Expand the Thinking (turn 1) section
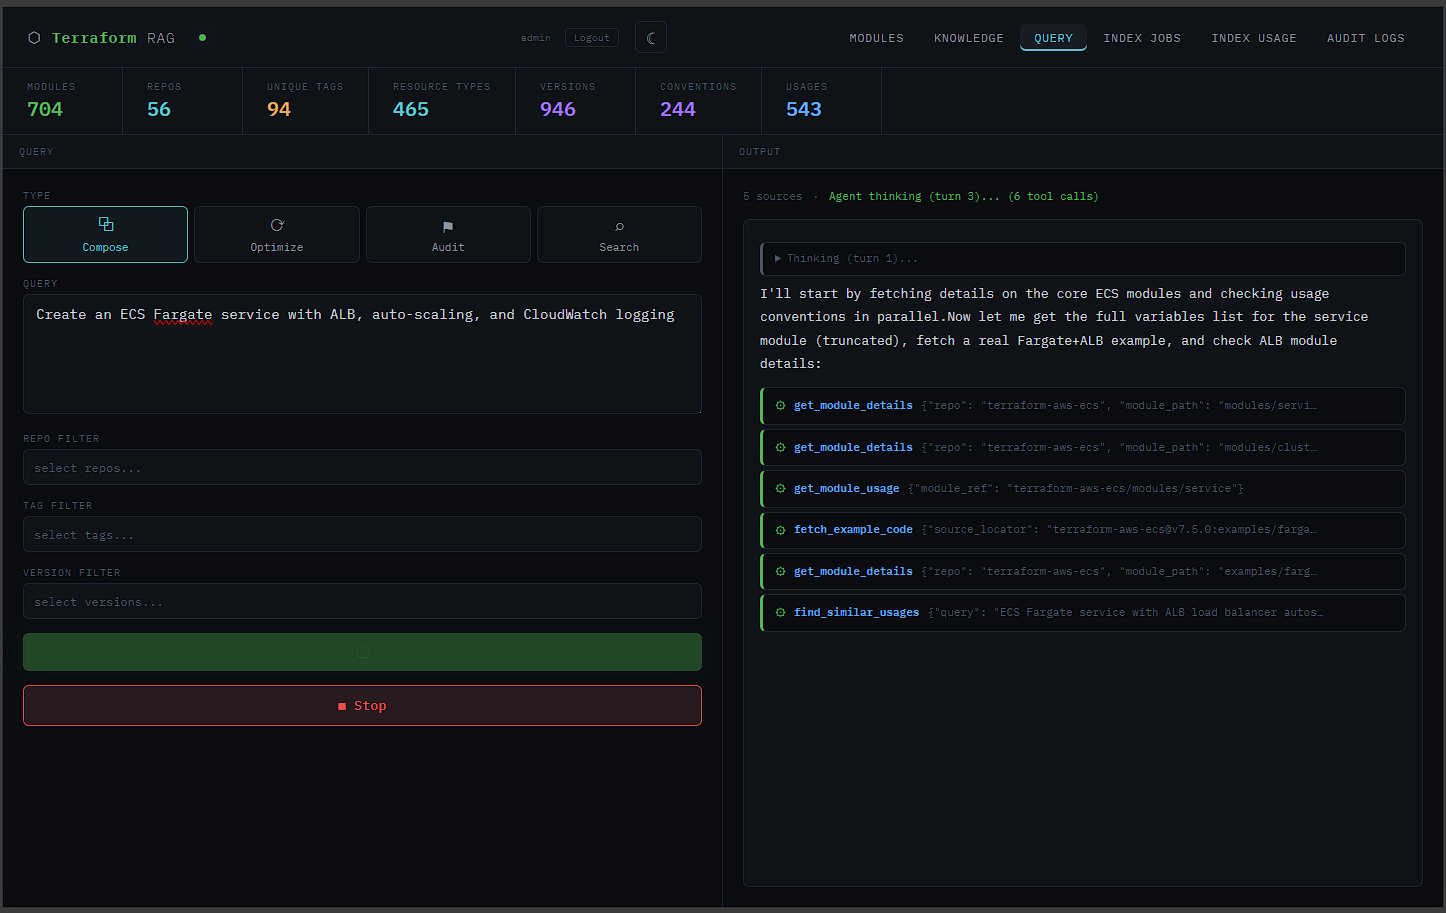 [x=1083, y=259]
